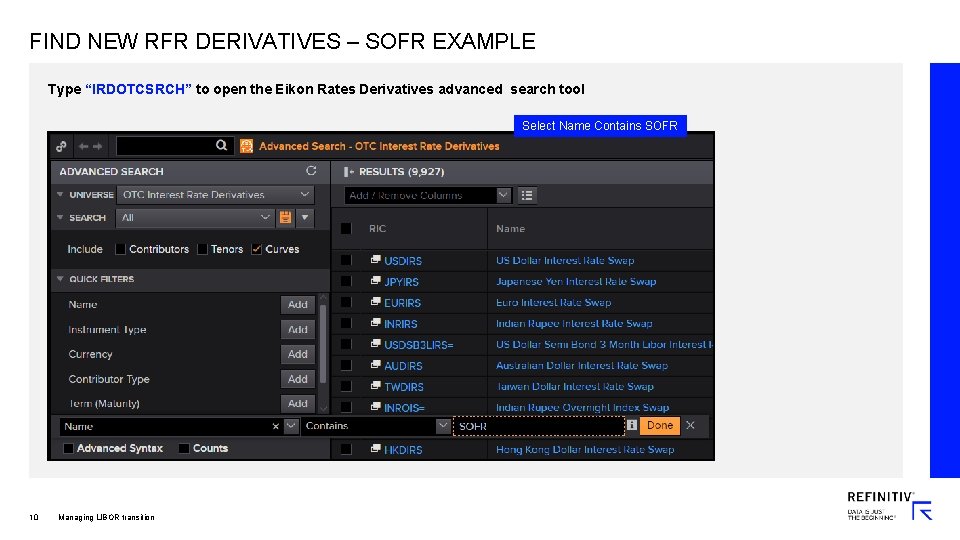
Task: Open the Contains operator dropdown
Action: (443, 426)
